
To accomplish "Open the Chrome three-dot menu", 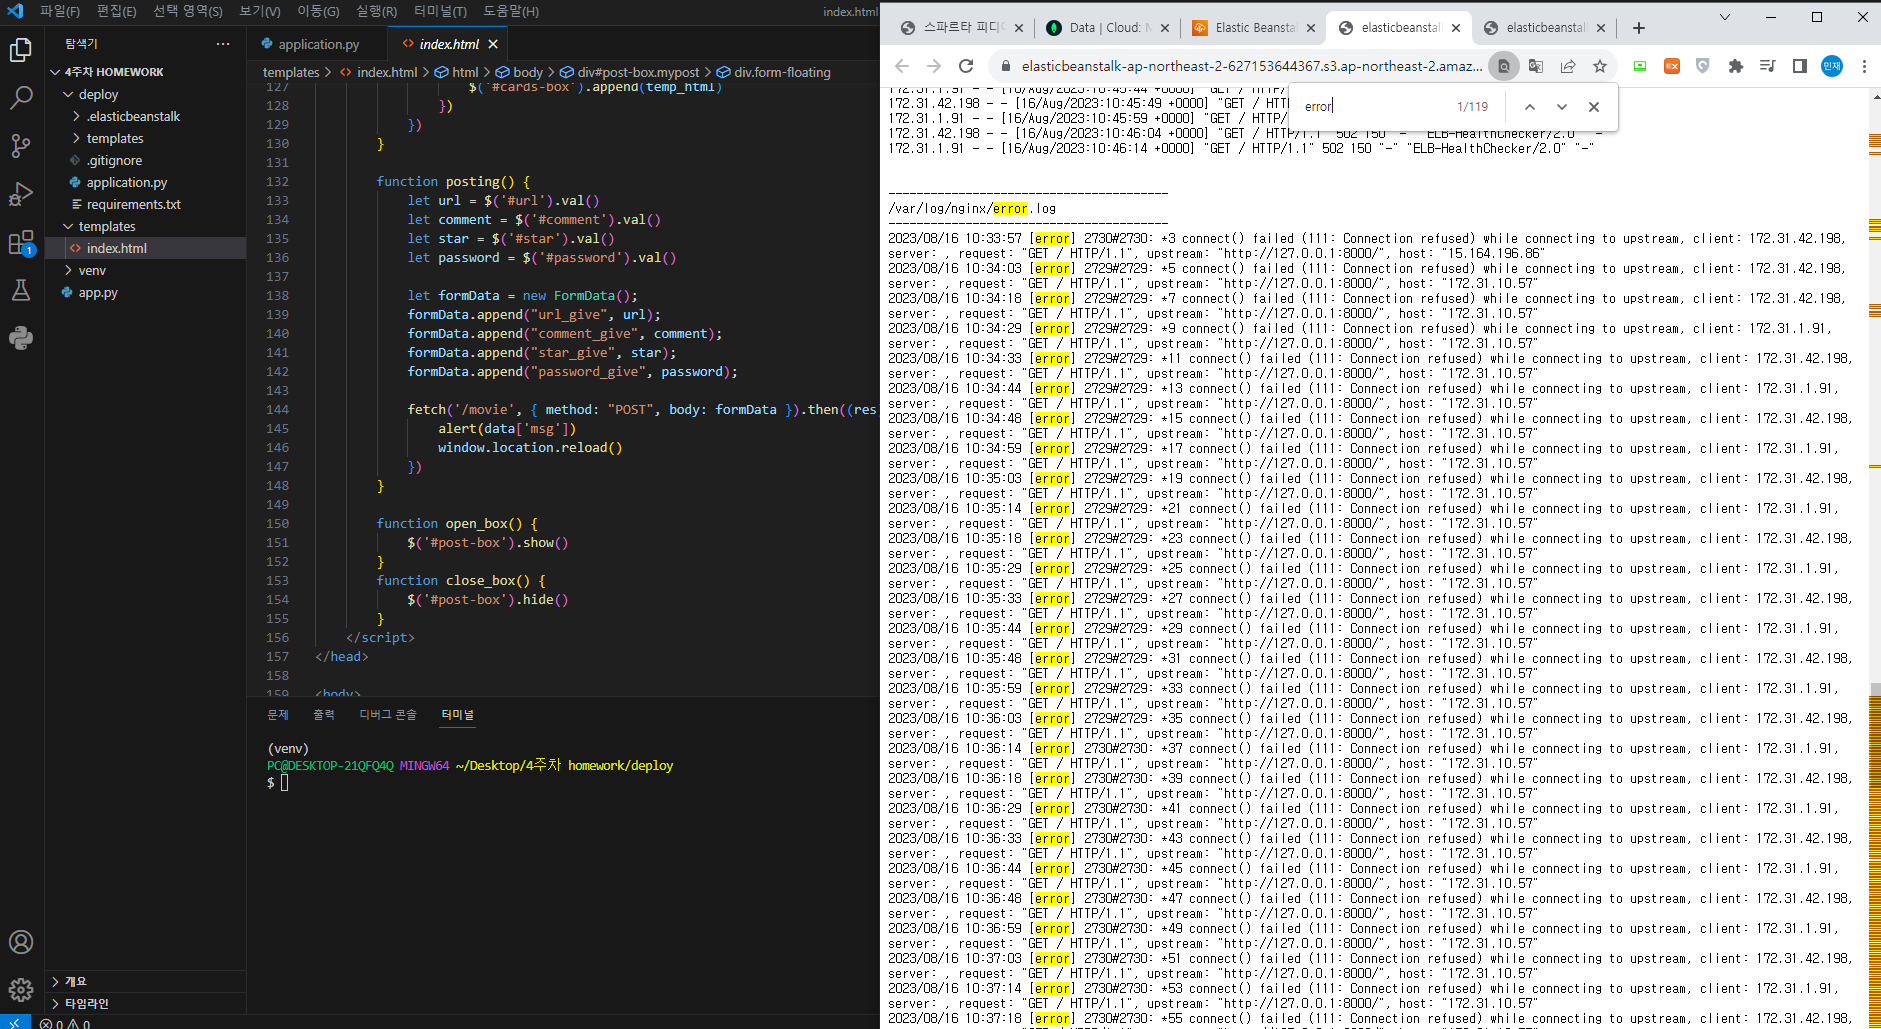I will [1864, 66].
